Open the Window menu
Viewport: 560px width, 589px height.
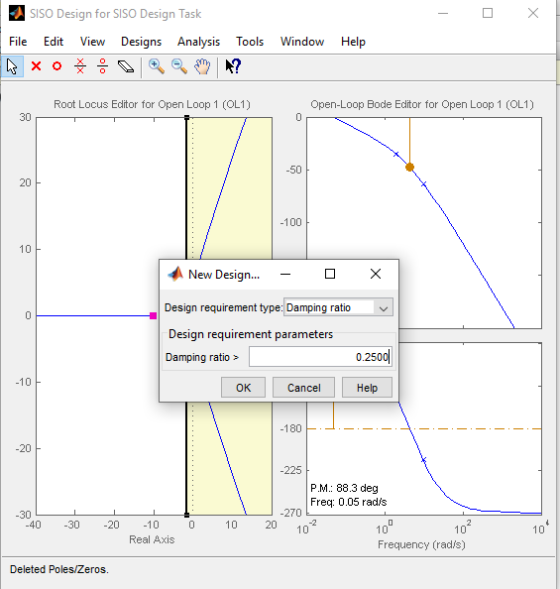tap(302, 42)
